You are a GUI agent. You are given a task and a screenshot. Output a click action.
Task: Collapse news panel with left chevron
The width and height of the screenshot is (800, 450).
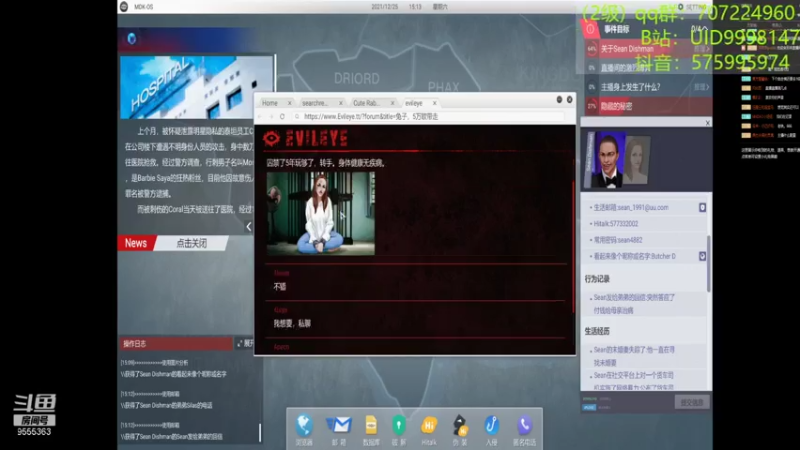[x=248, y=227]
